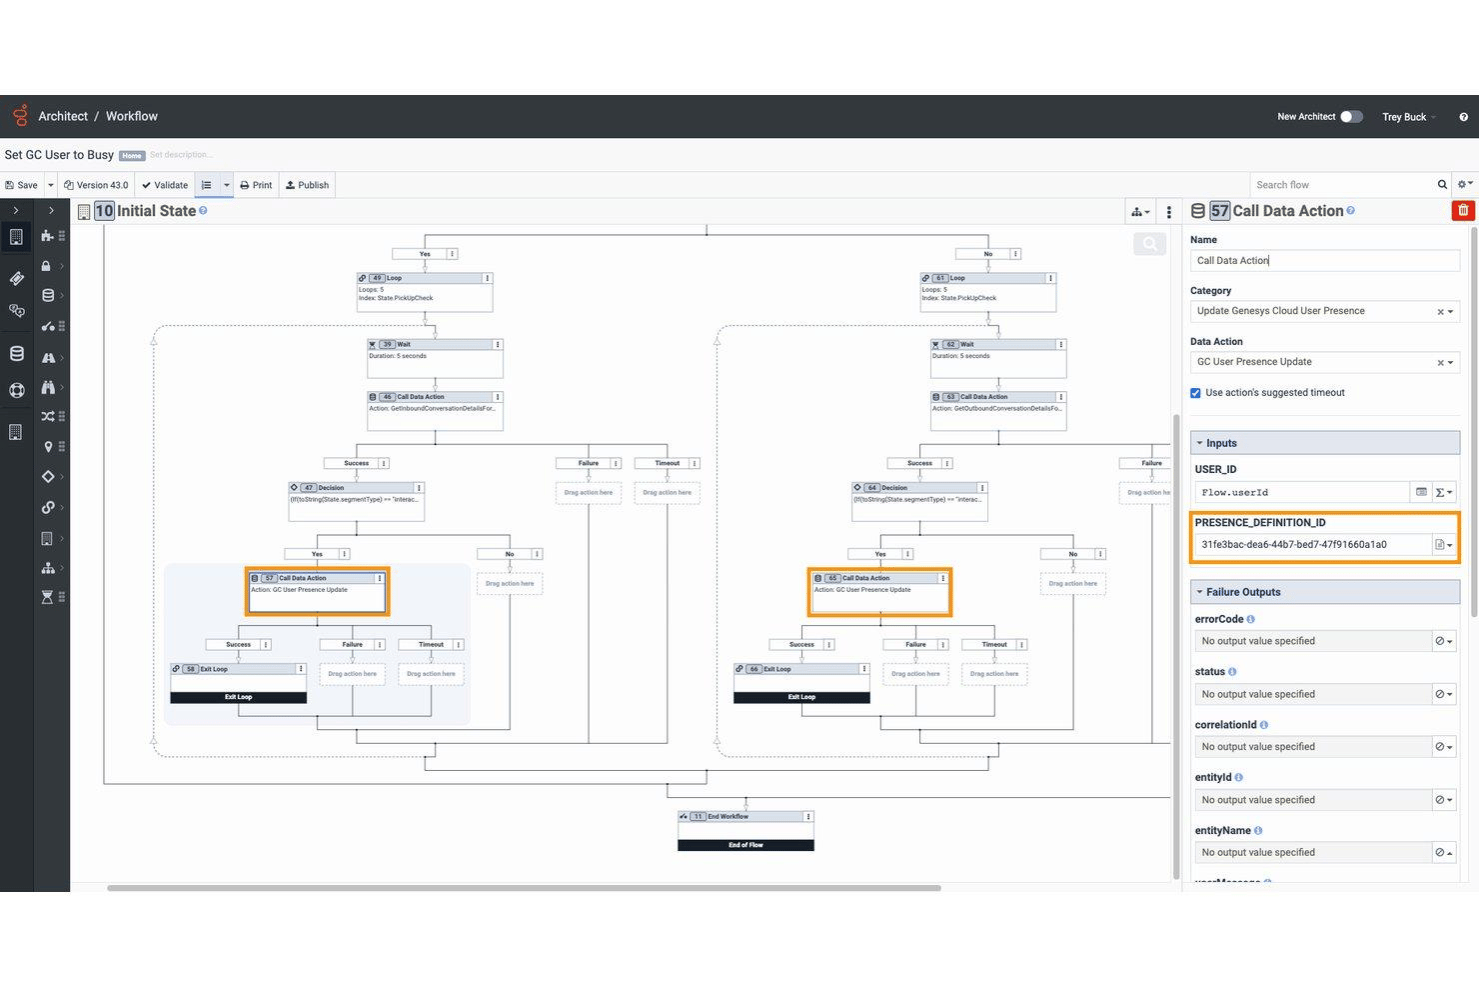Click the magnifier icon in Search flow
1480x987 pixels.
[x=1442, y=185]
